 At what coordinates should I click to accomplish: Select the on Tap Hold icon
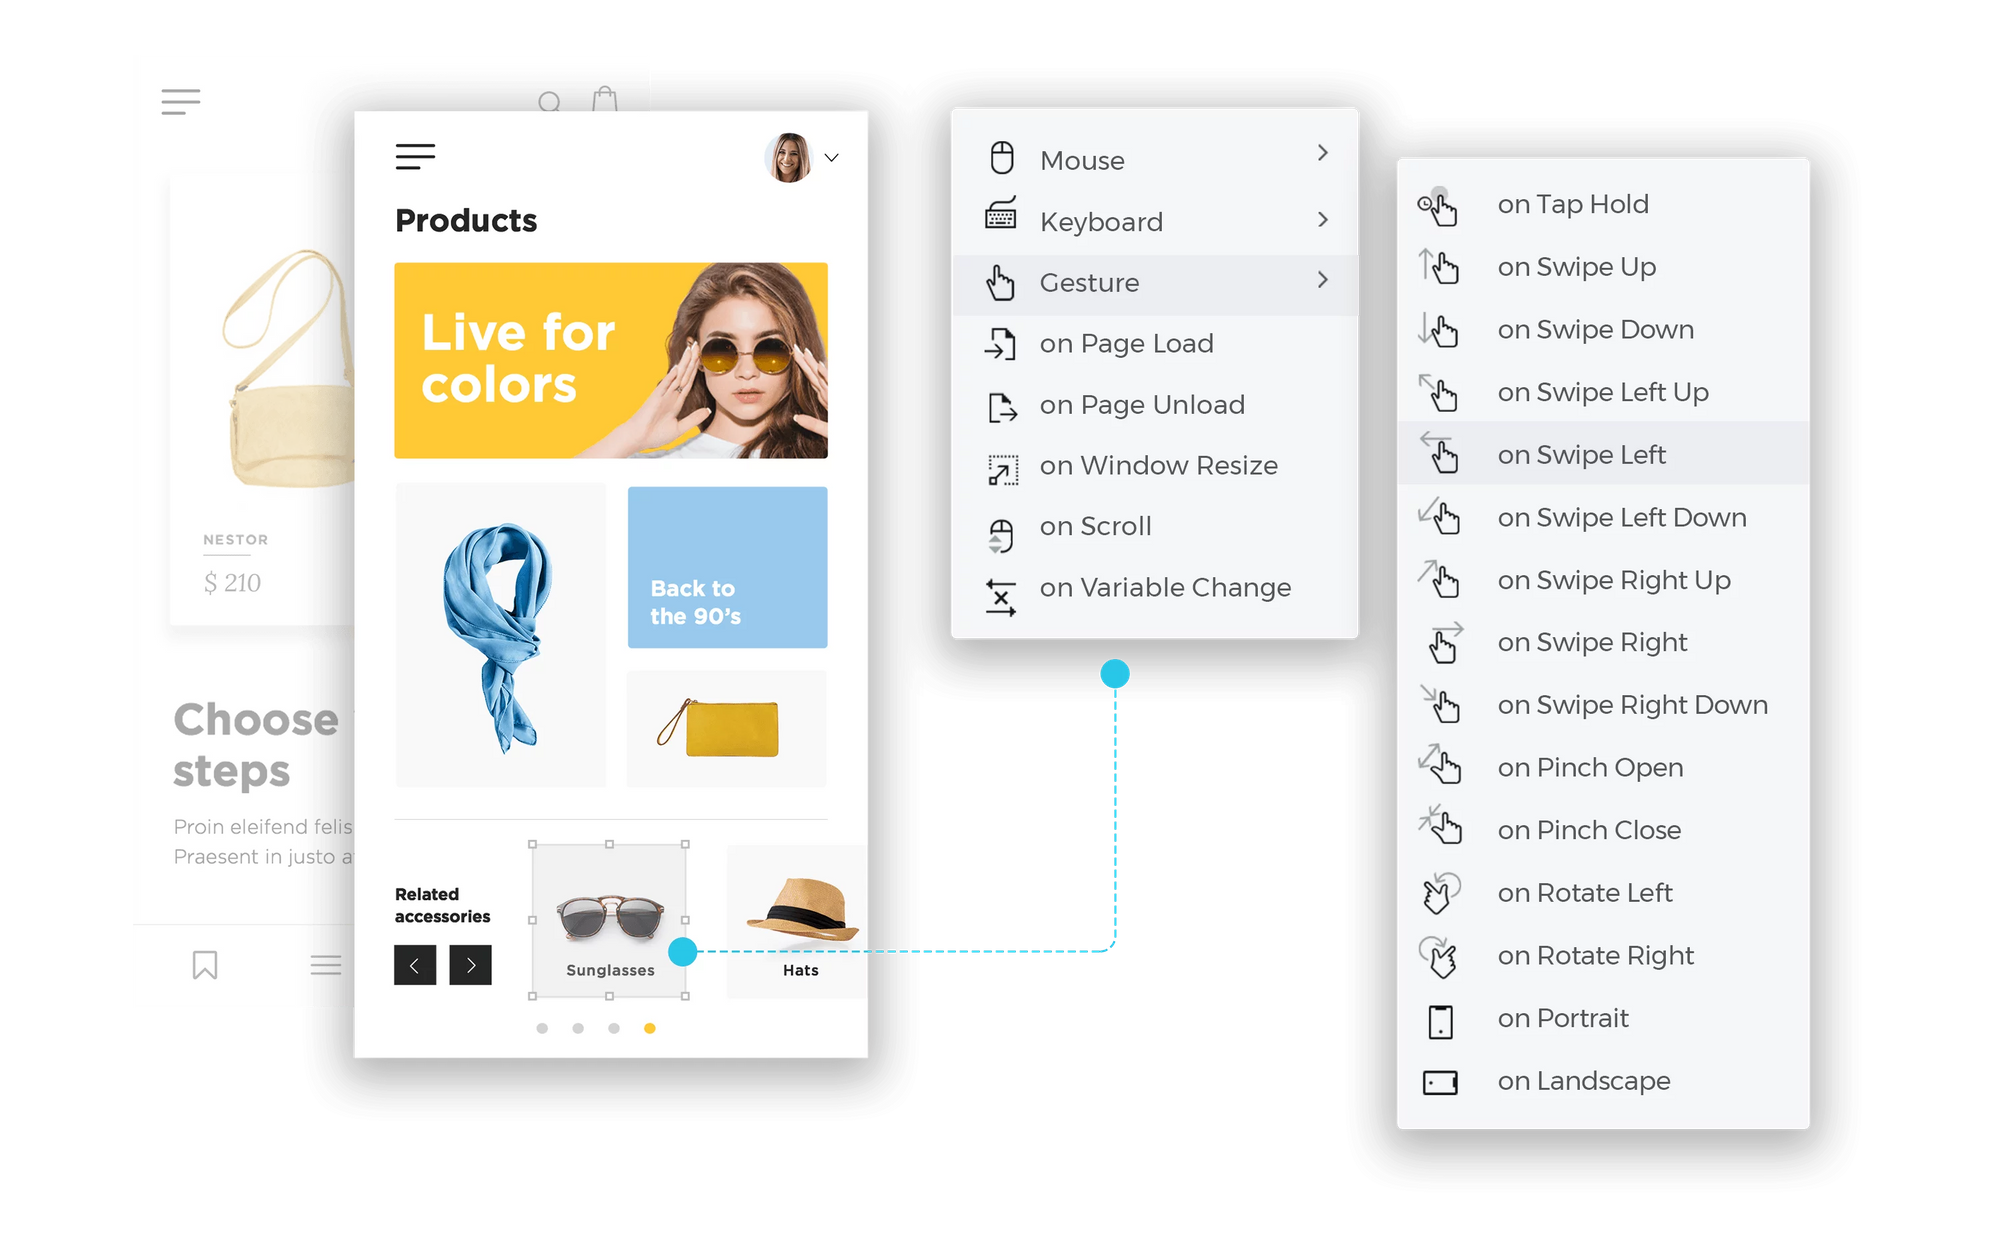tap(1439, 204)
